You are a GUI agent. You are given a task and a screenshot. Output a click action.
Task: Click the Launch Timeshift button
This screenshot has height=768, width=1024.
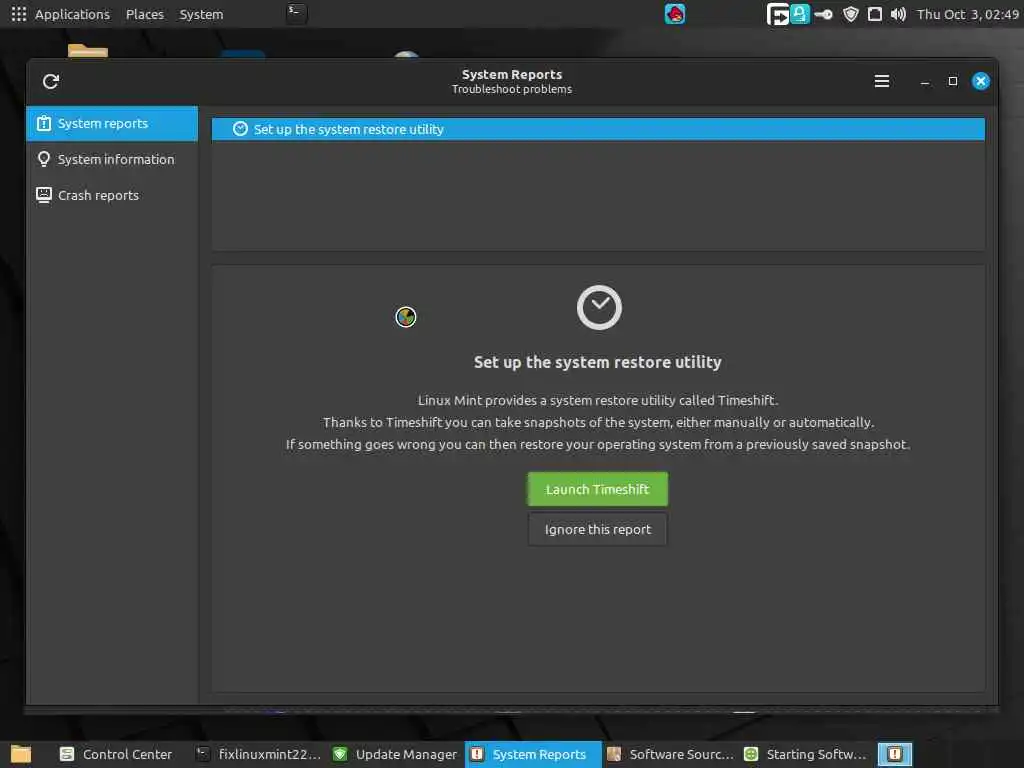(598, 489)
